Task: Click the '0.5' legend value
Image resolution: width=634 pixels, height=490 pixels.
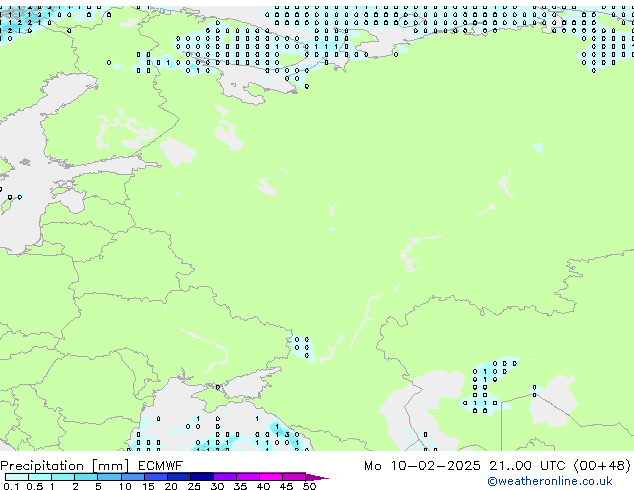Action: (35, 486)
